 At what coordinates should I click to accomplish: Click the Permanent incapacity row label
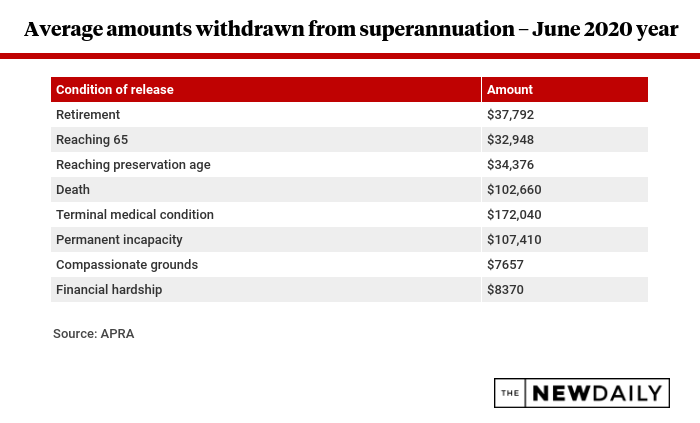pyautogui.click(x=119, y=240)
